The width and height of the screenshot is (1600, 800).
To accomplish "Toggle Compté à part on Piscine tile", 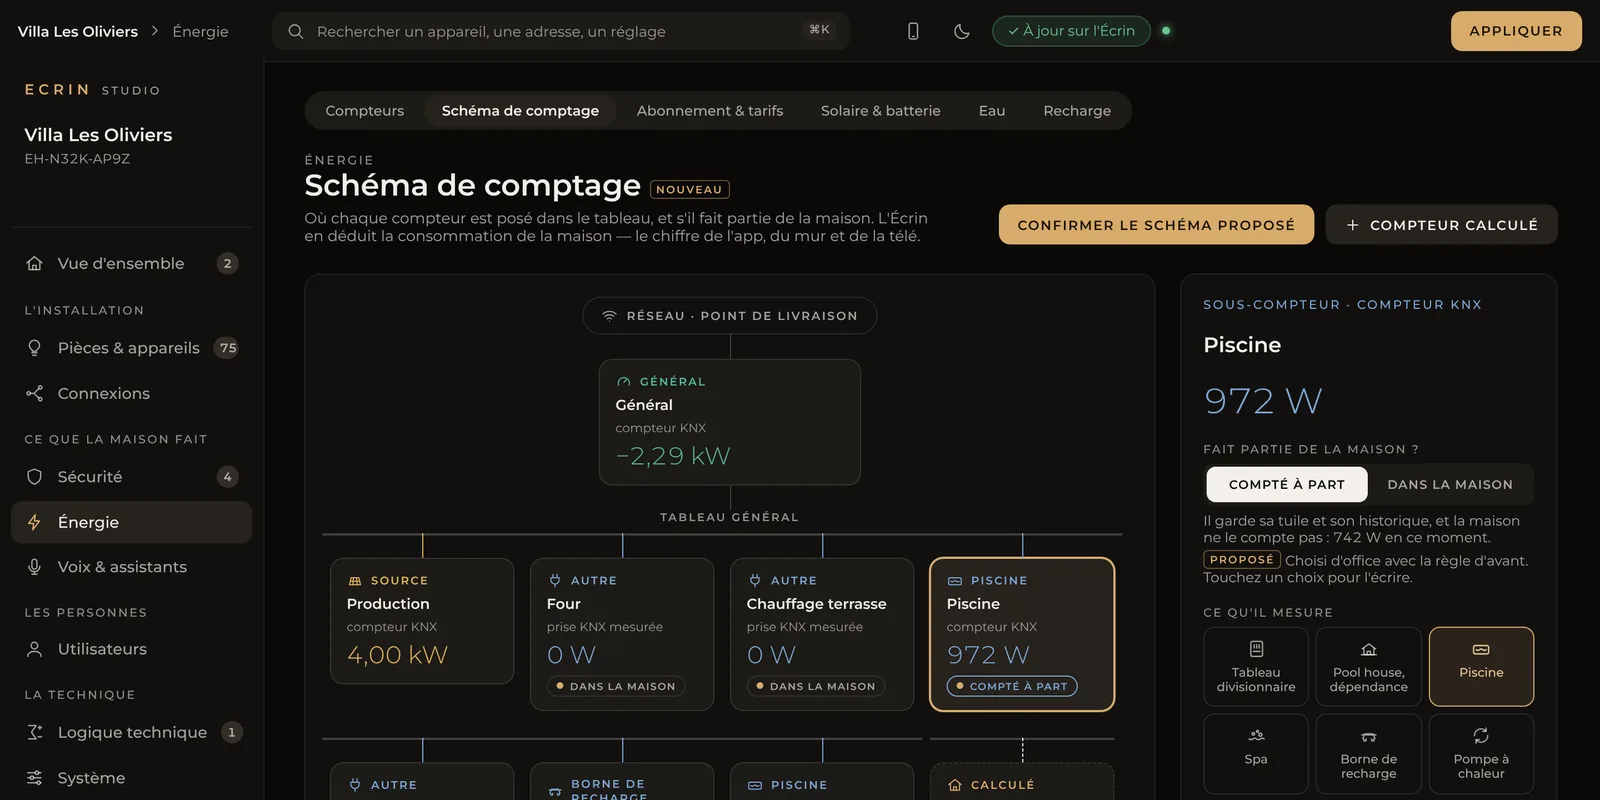I will [1012, 686].
